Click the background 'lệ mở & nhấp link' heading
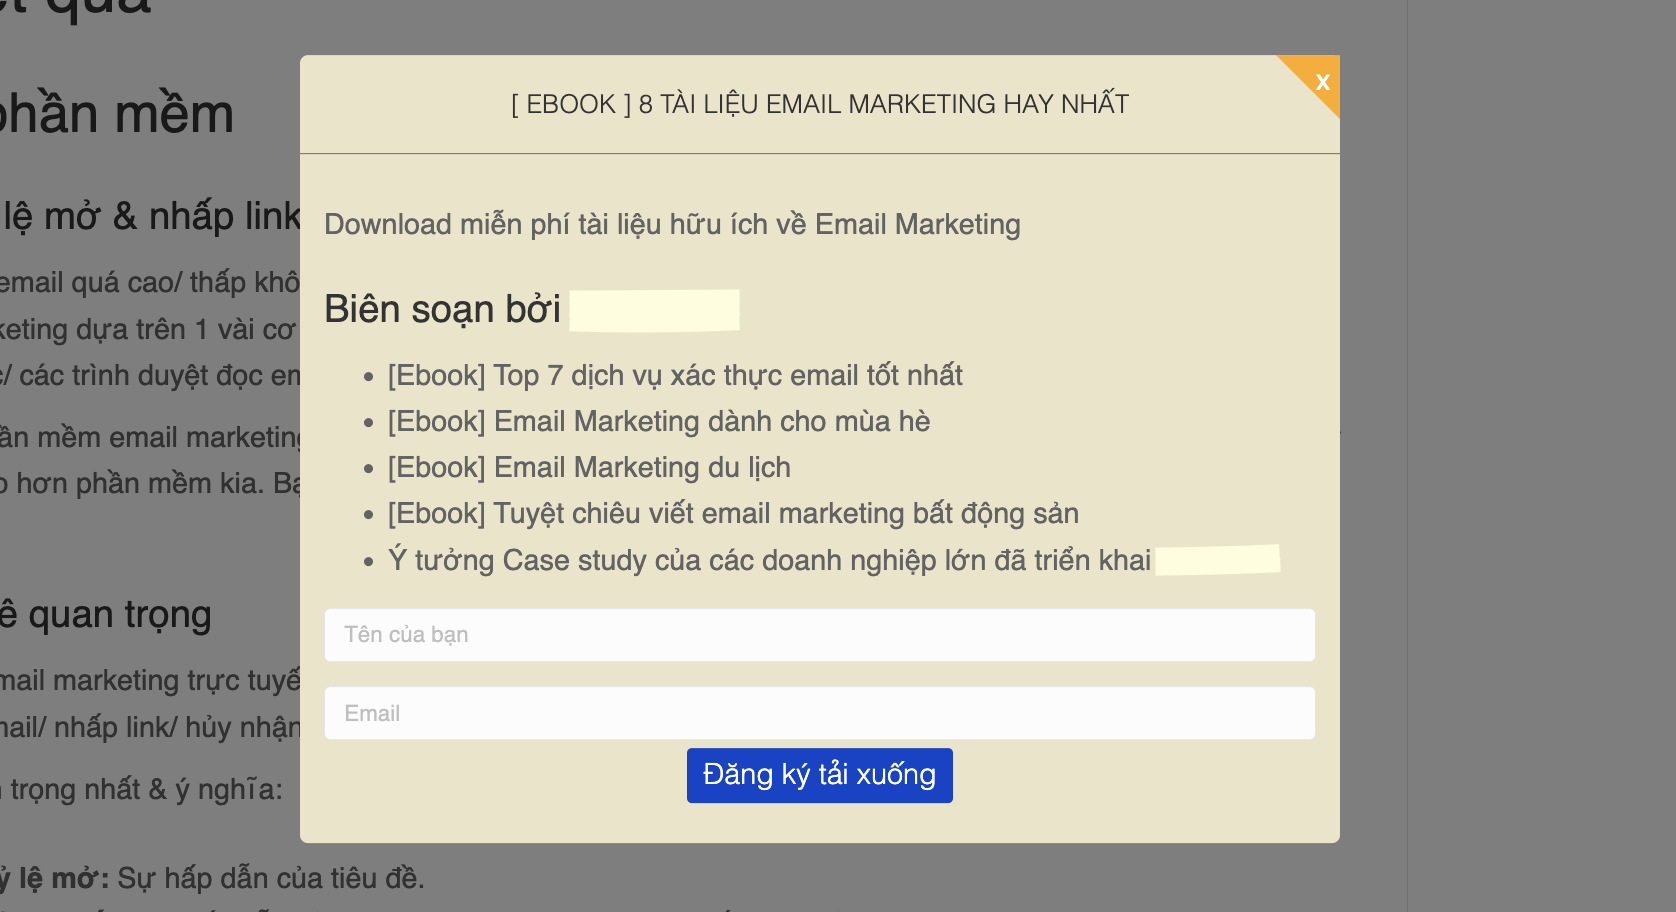Screen dimensions: 1676x912 pos(150,216)
